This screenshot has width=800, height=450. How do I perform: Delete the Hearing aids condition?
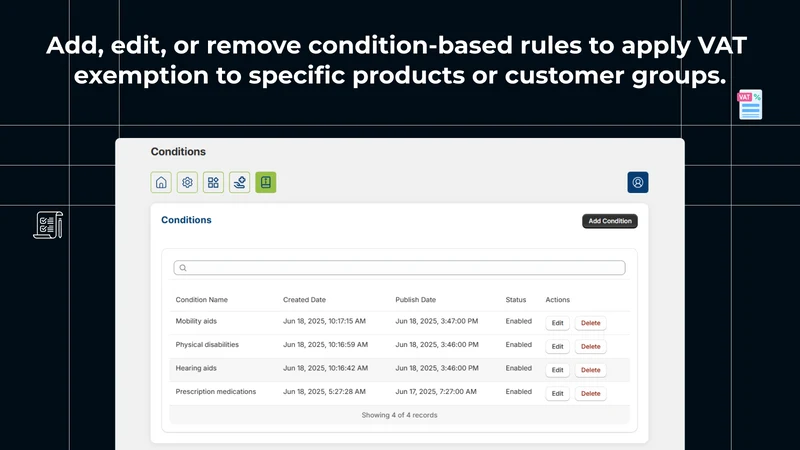click(590, 370)
